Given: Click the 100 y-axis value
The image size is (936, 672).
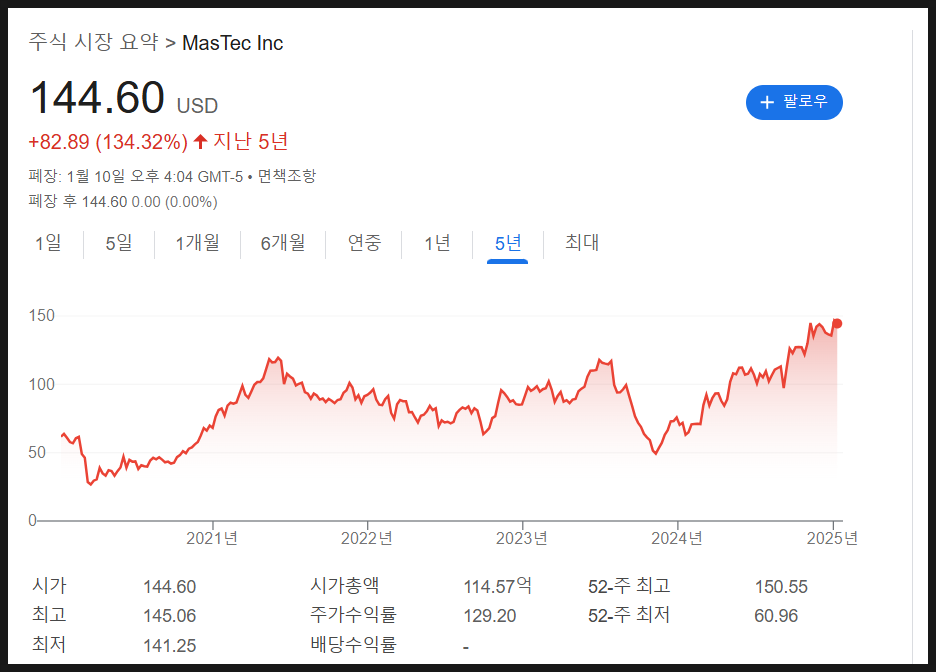Looking at the screenshot, I should (x=42, y=384).
